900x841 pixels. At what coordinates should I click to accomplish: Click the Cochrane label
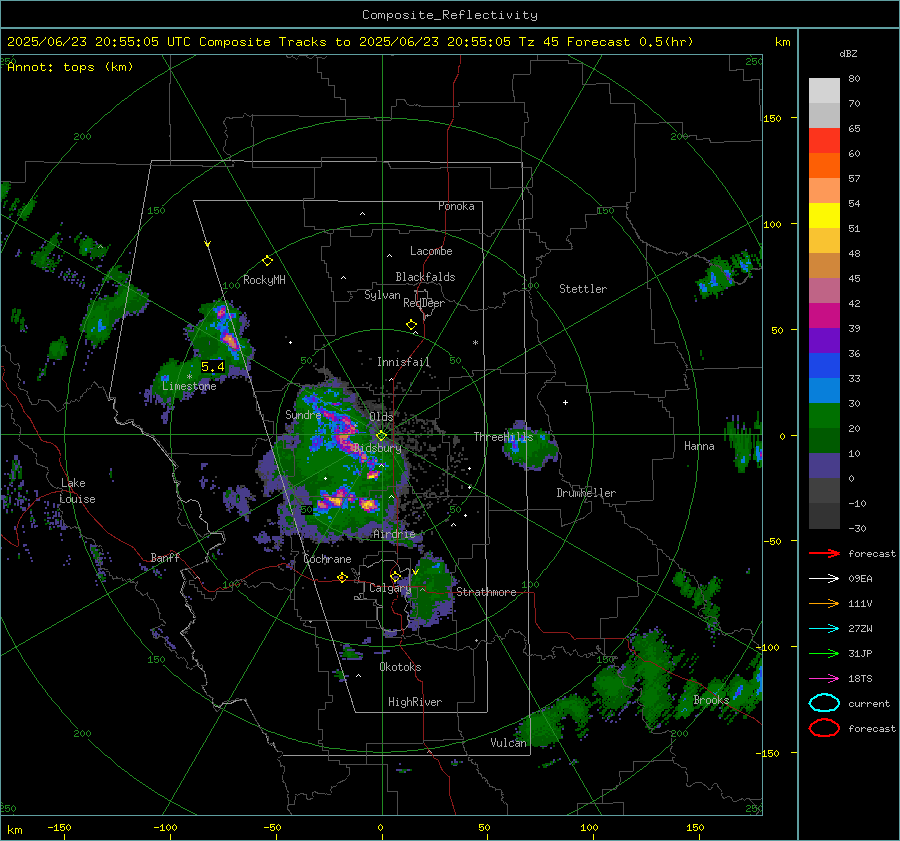click(x=327, y=559)
